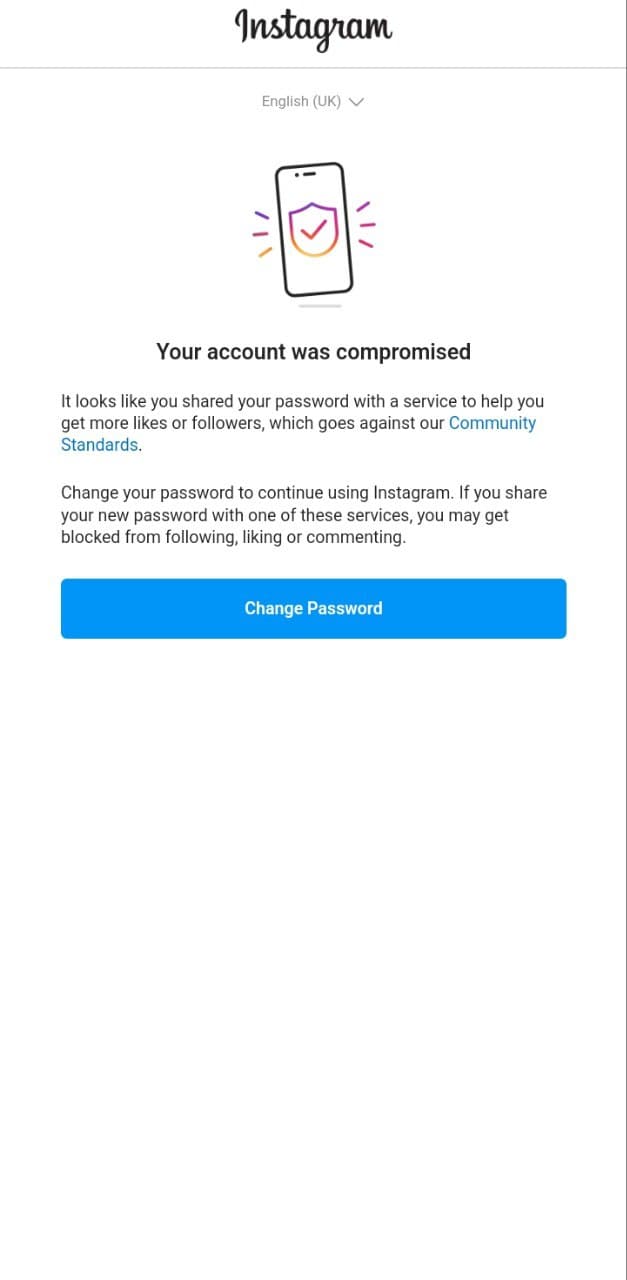Click the red checkmark in the shield
The image size is (627, 1280).
[x=314, y=229]
